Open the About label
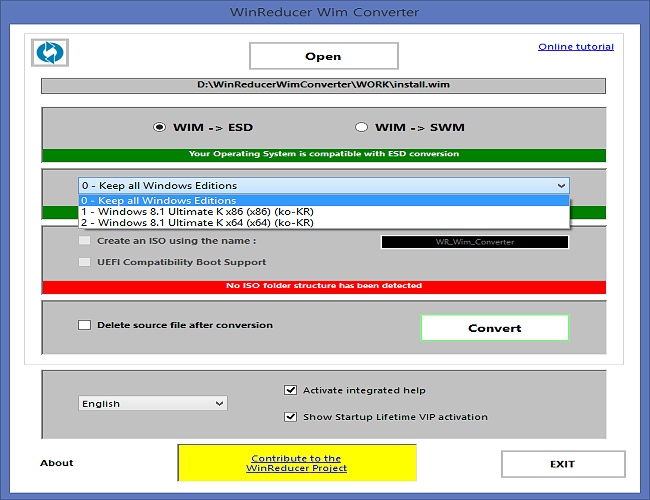Screen dimensions: 650x500 pyautogui.click(x=57, y=463)
